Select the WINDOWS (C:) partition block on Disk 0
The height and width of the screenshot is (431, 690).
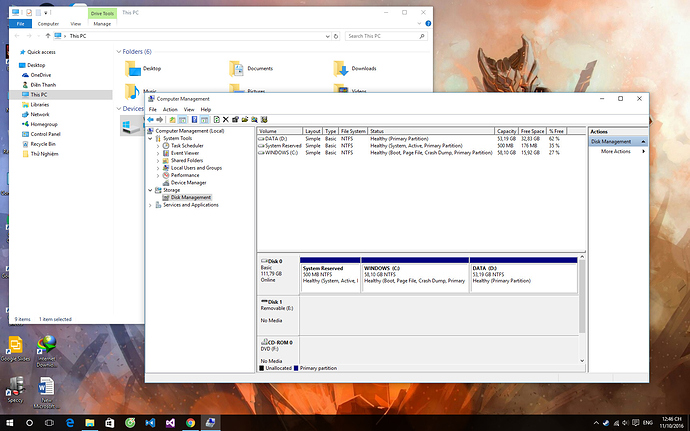pos(415,275)
